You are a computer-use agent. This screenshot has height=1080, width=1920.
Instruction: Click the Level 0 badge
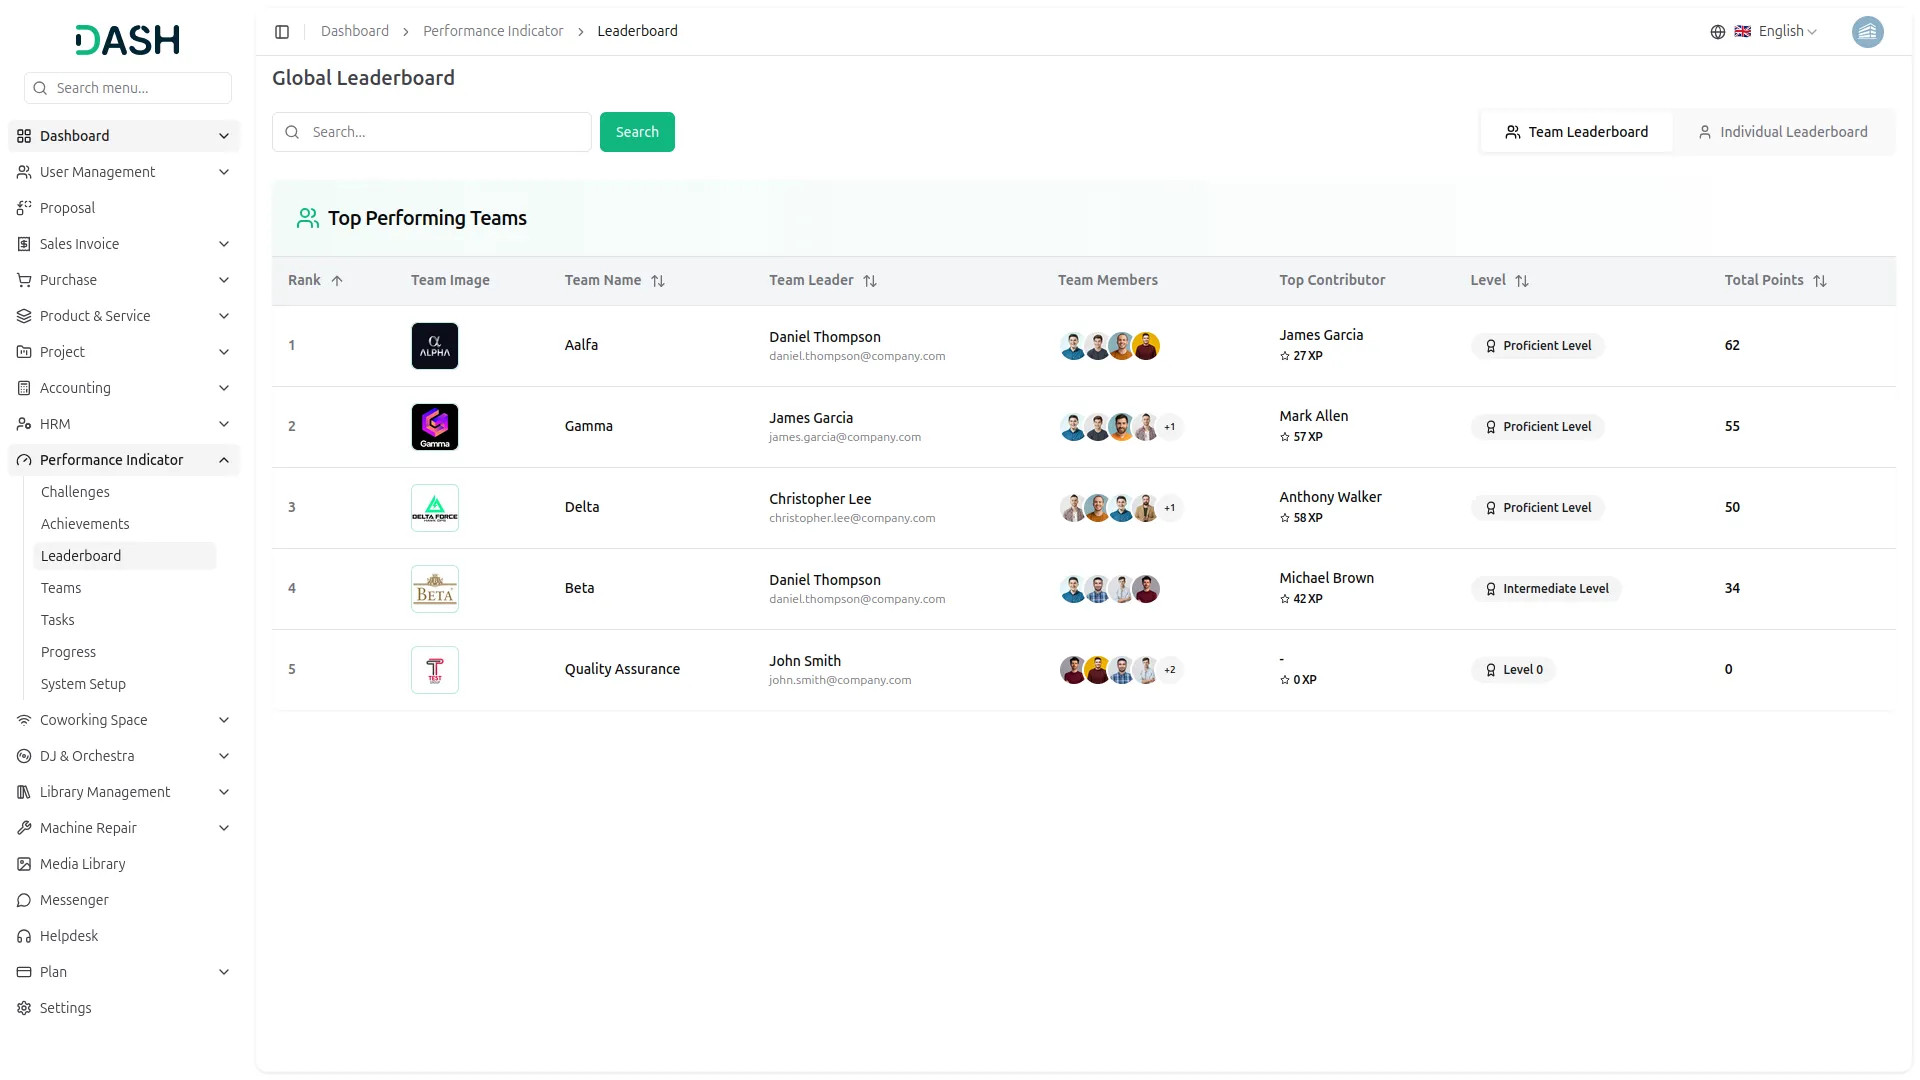[x=1513, y=670]
